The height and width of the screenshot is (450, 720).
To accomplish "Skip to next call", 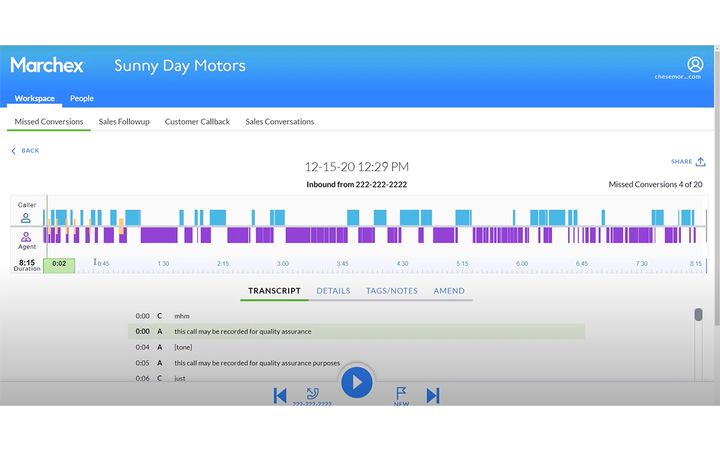I will [x=433, y=395].
